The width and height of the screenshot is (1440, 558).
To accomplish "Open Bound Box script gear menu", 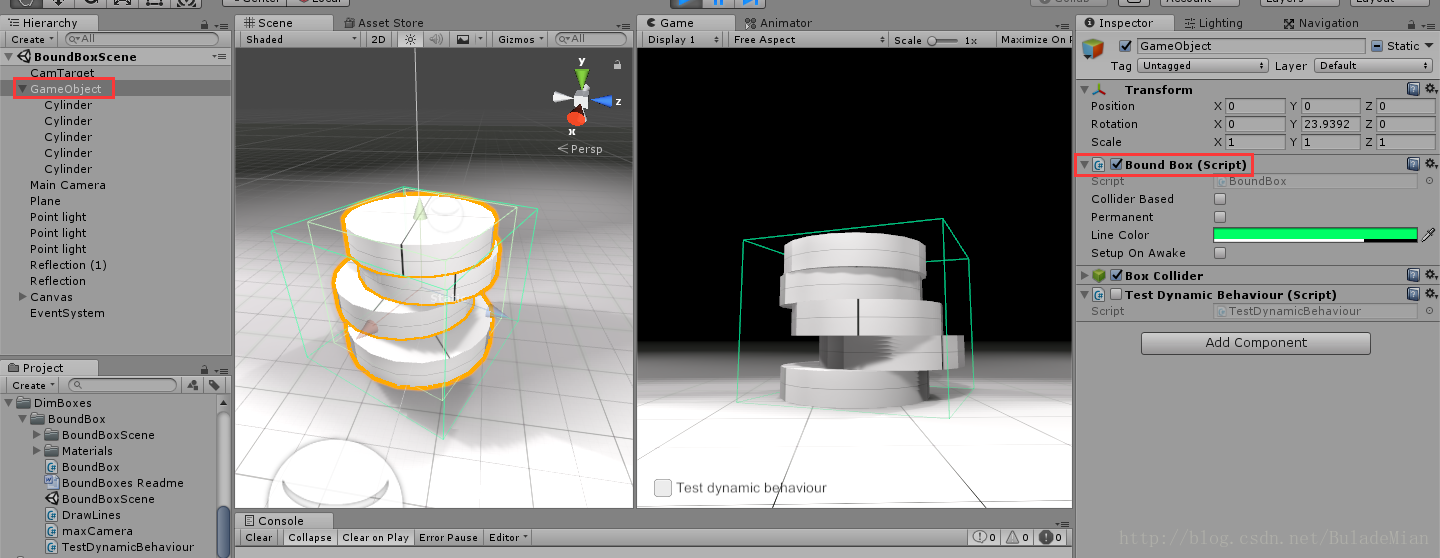I will (x=1430, y=164).
